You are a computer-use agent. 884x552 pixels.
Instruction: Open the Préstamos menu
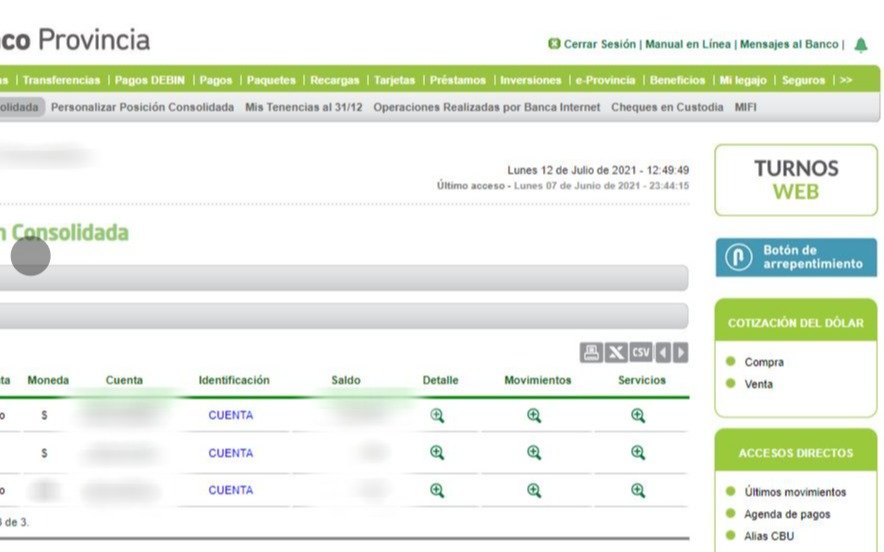[x=457, y=80]
